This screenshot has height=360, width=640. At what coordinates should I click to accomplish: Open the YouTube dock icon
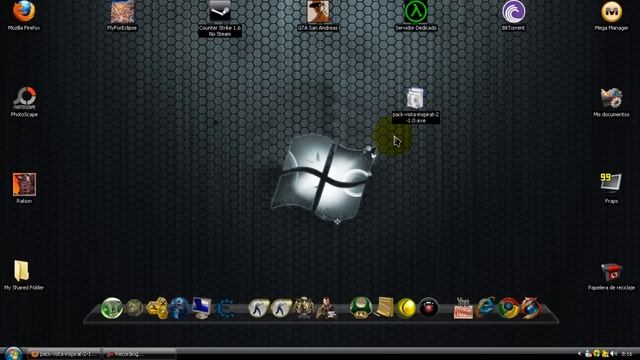click(463, 308)
